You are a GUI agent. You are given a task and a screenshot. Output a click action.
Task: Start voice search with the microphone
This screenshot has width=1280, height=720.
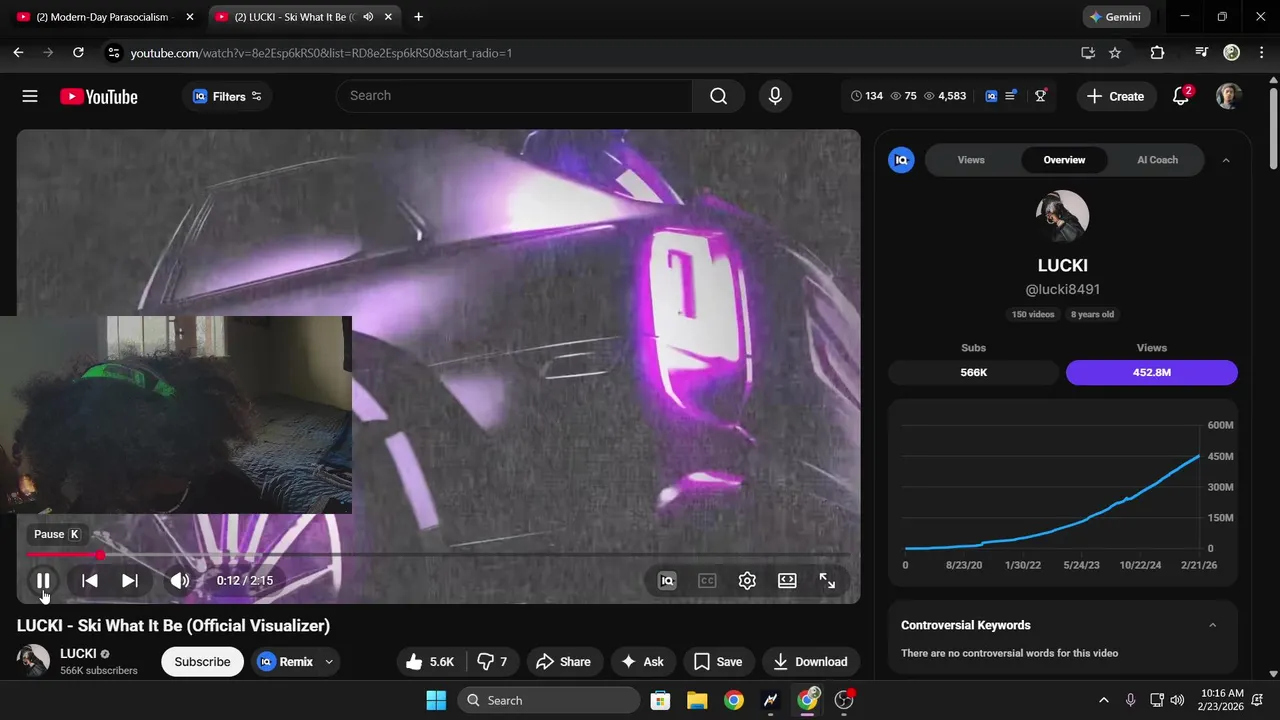775,96
